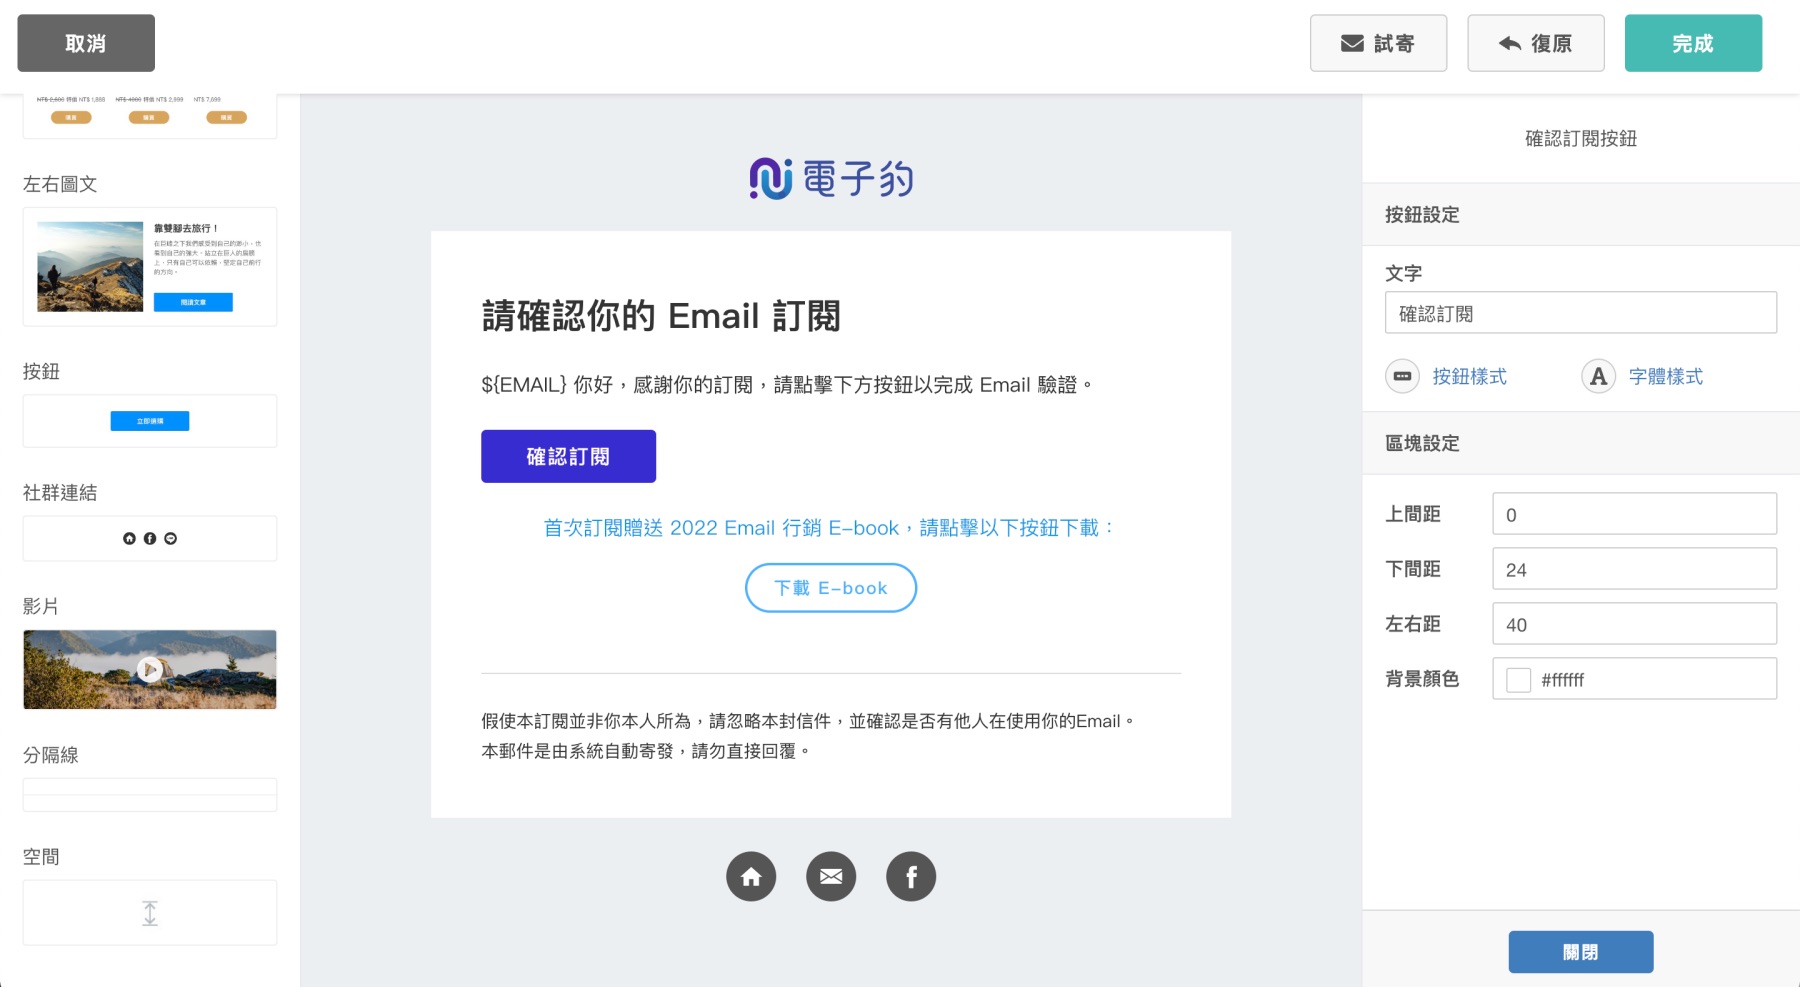Close the settings panel with 關閉
1800x987 pixels.
tap(1580, 952)
